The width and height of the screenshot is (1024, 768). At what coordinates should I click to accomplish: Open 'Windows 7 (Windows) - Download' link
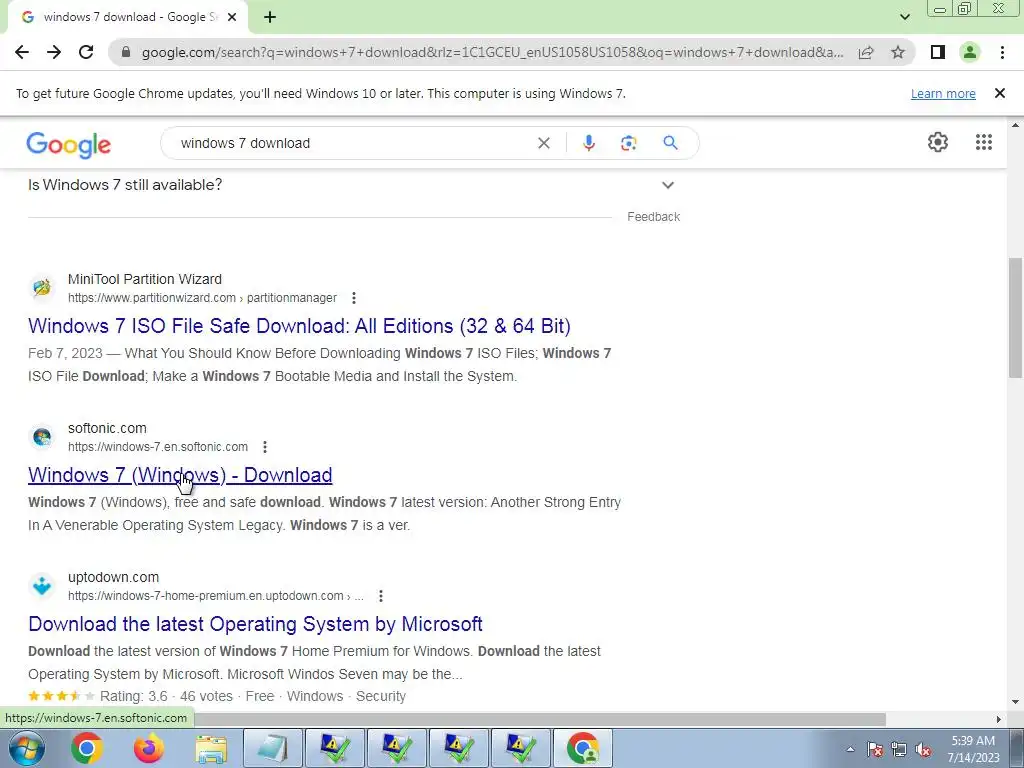[180, 475]
